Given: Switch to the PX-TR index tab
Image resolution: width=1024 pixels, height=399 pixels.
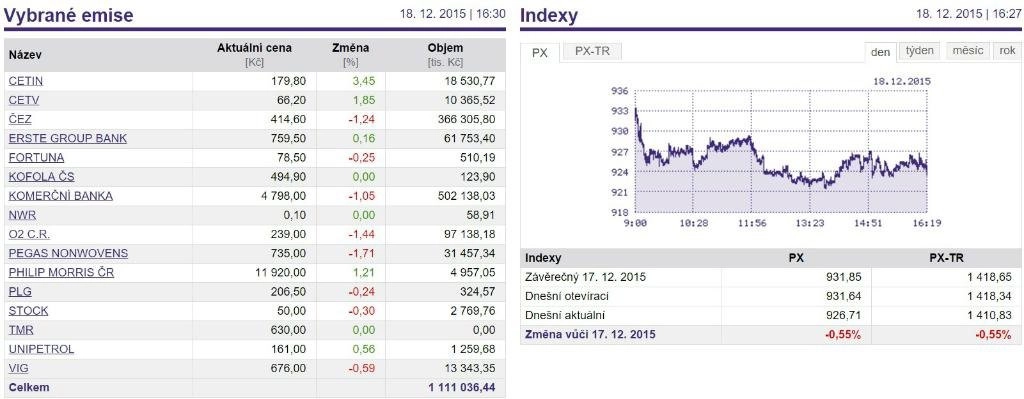Looking at the screenshot, I should pos(592,51).
